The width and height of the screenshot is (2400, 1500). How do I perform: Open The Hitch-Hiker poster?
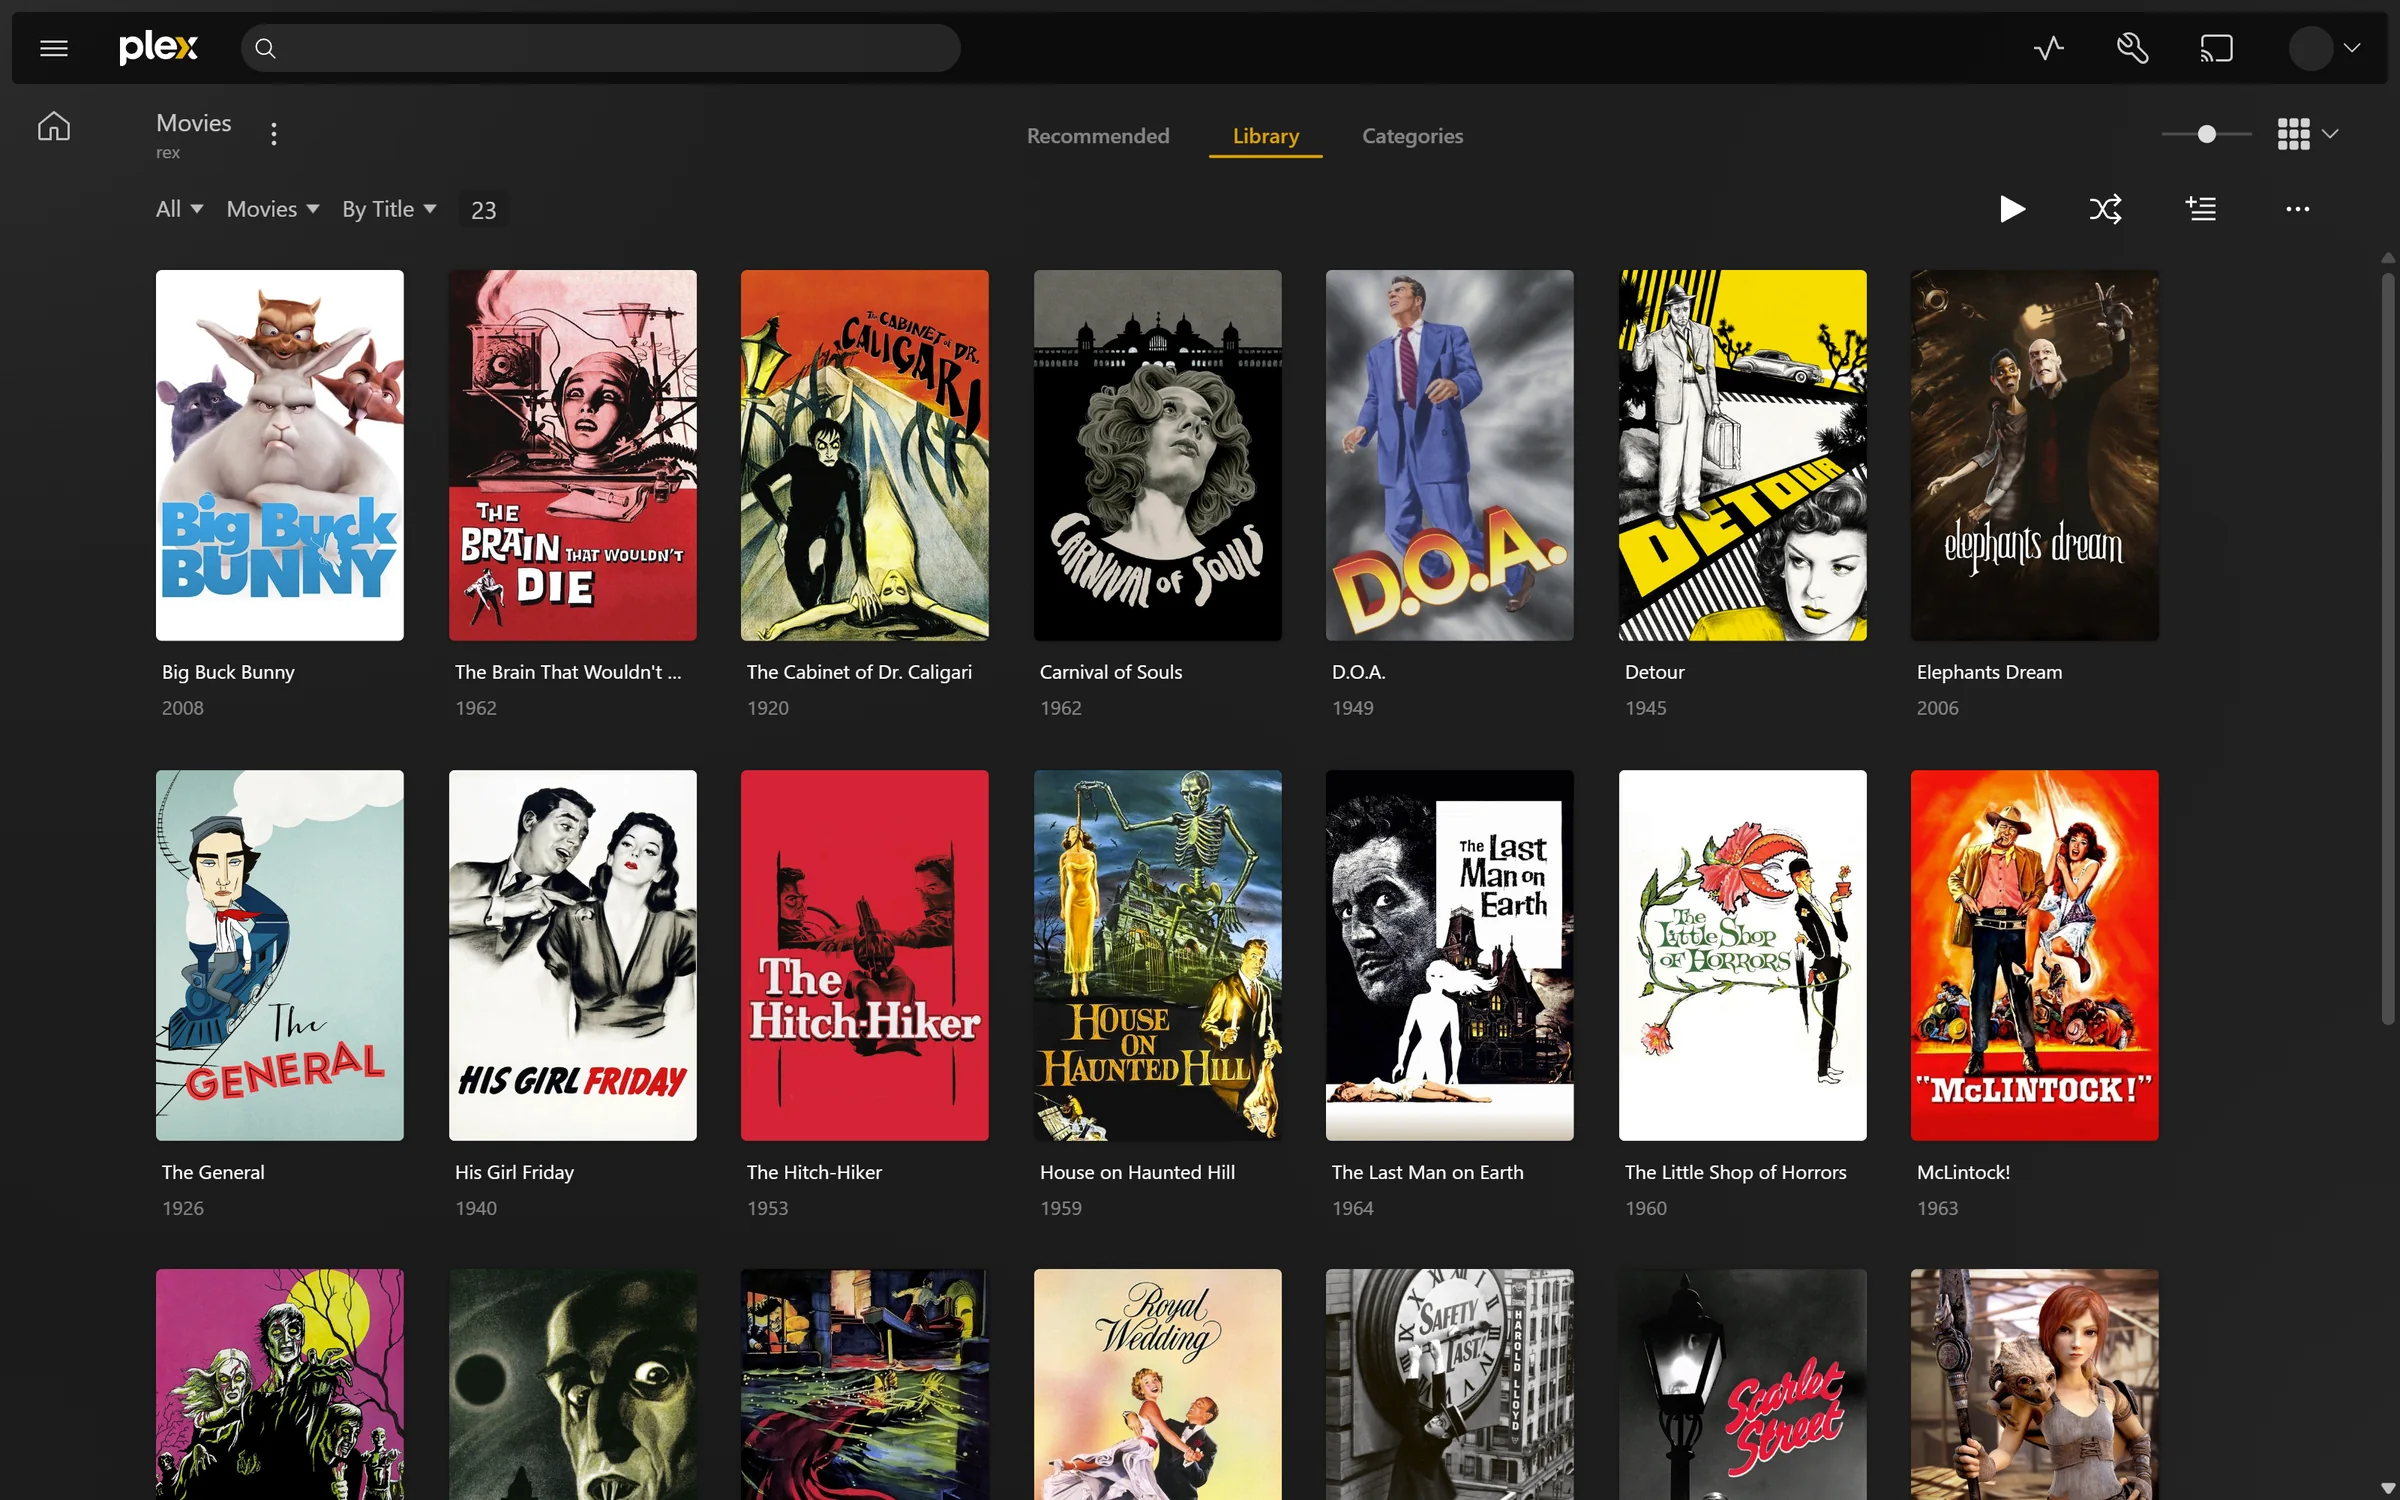pos(864,955)
